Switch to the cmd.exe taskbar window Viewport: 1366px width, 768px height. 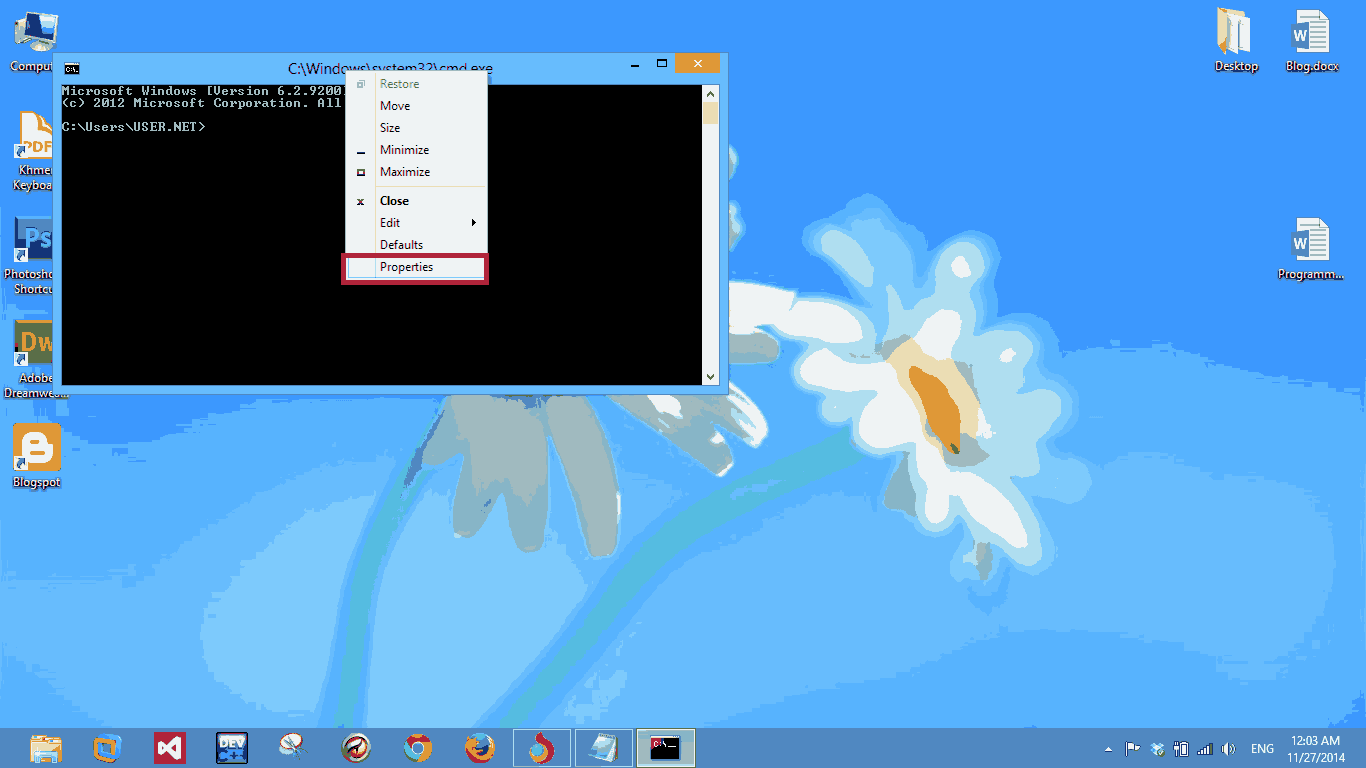click(665, 747)
